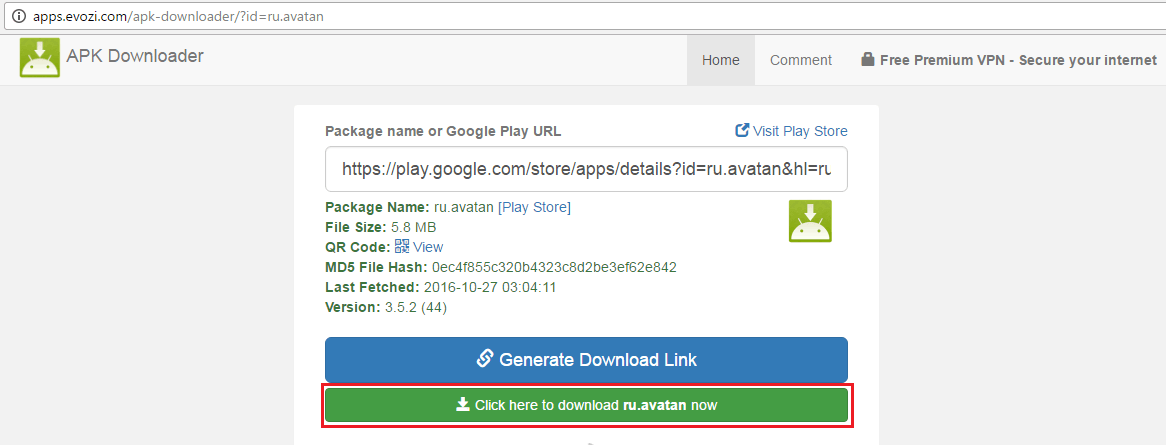The image size is (1166, 445).
Task: Open the Home tab
Action: 721,60
